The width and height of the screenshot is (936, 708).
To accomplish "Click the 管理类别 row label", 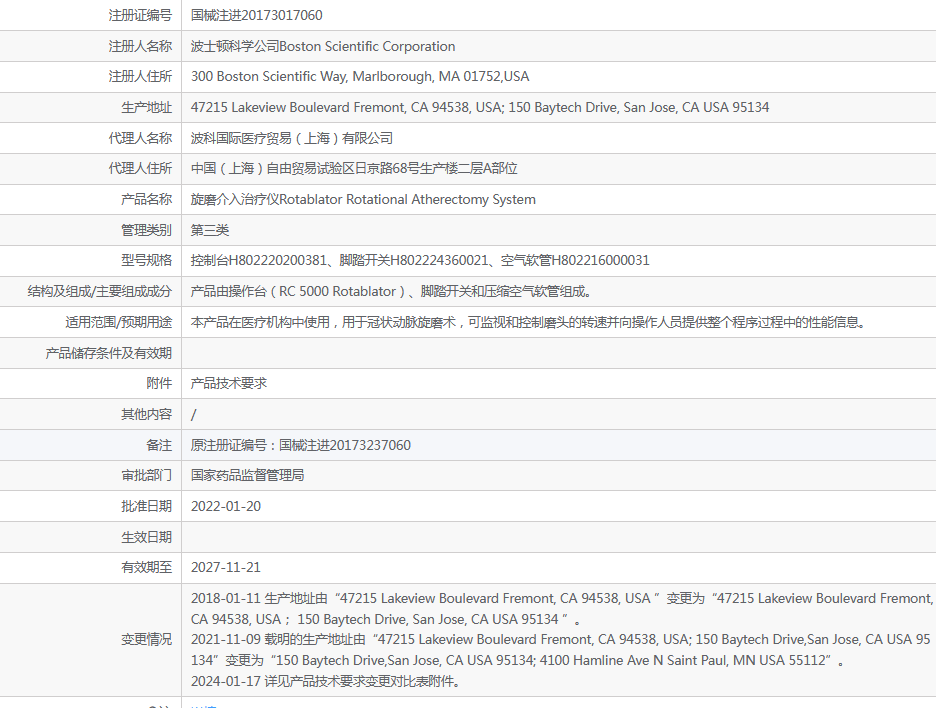I will (146, 230).
